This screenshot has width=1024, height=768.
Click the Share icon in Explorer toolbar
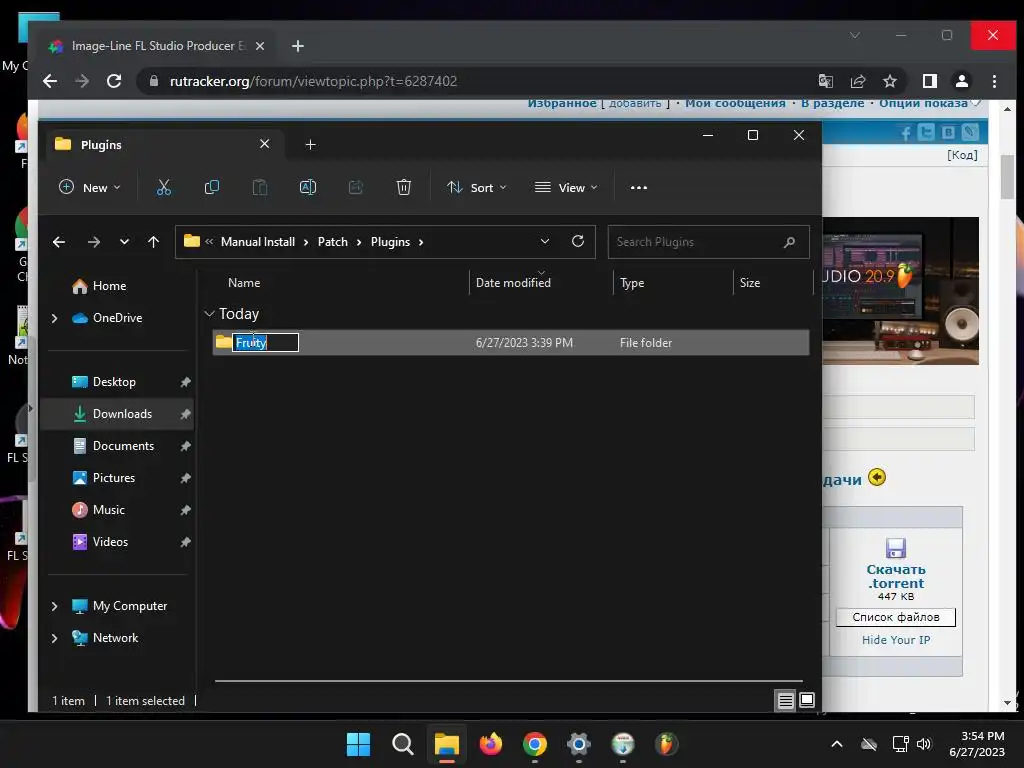(x=356, y=187)
